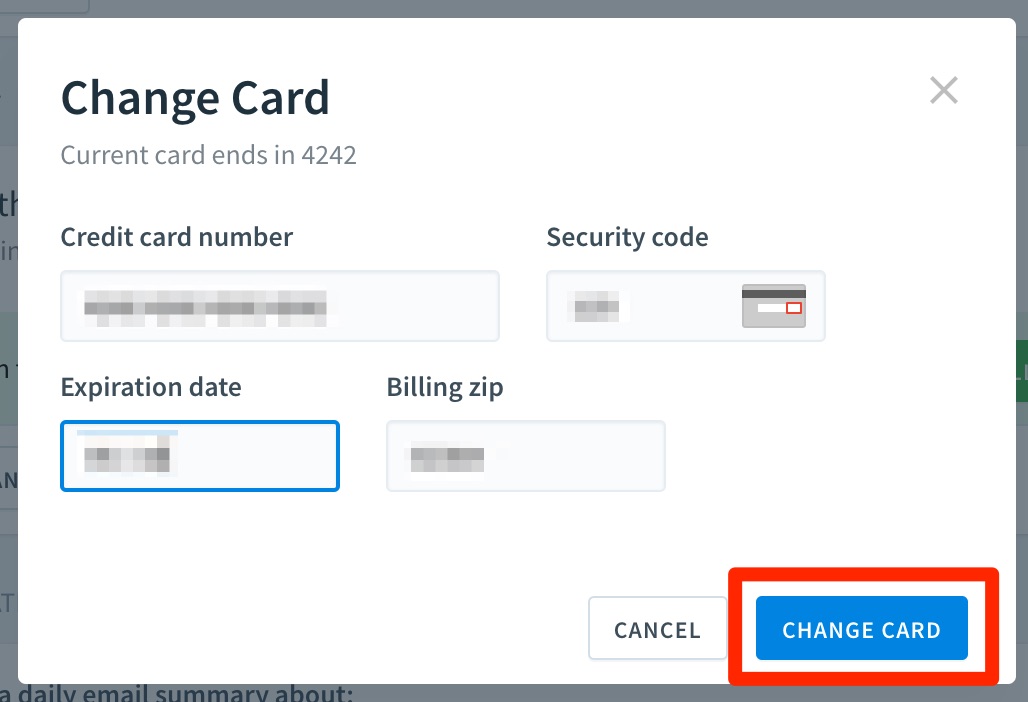The width and height of the screenshot is (1028, 702).
Task: Click the card back CVC icon
Action: click(774, 305)
